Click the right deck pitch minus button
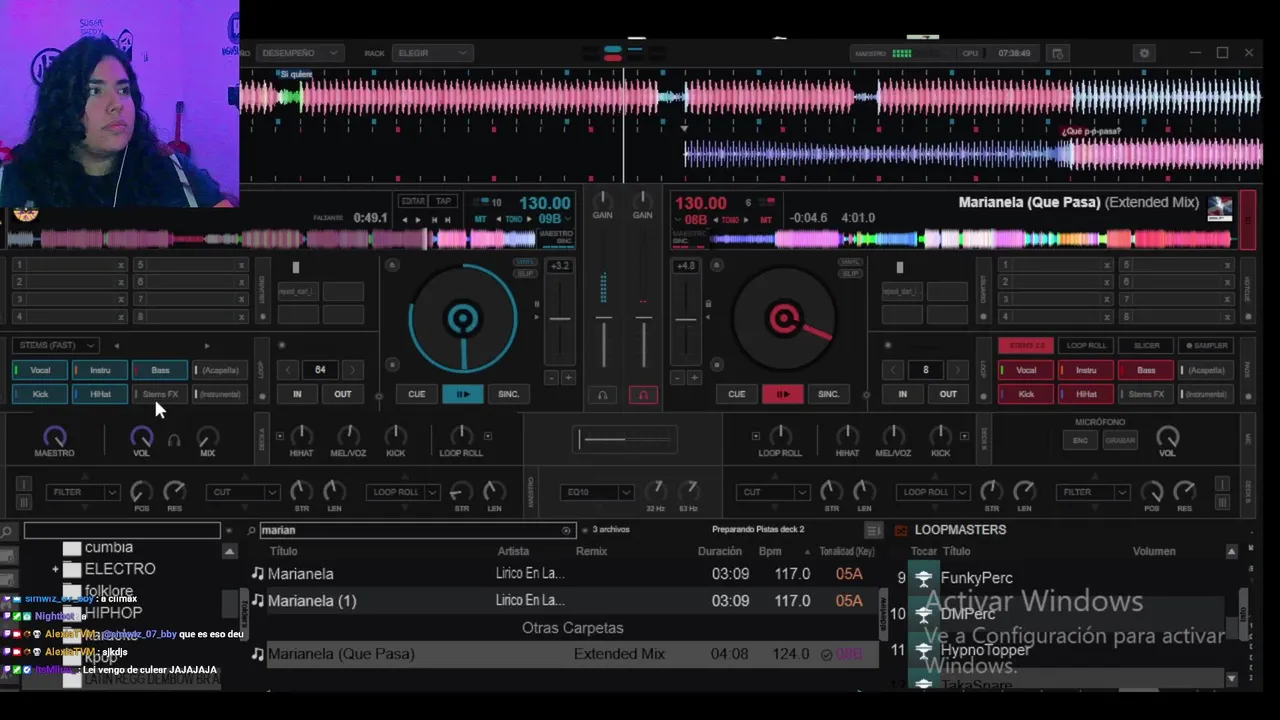The height and width of the screenshot is (720, 1280). [x=677, y=378]
